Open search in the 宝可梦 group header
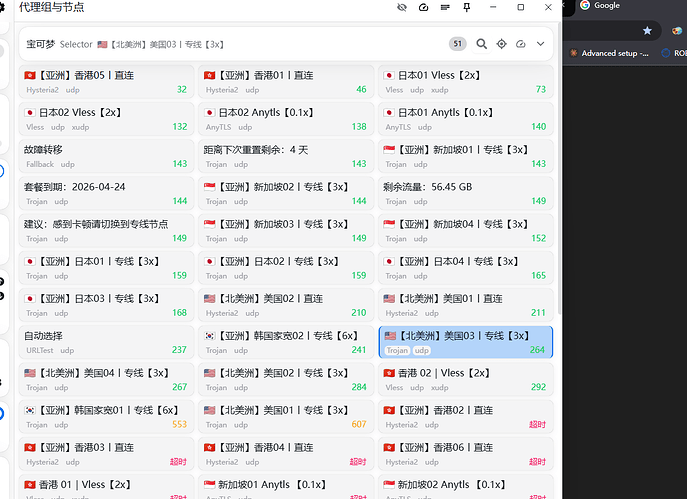The height and width of the screenshot is (499, 687). pyautogui.click(x=482, y=44)
